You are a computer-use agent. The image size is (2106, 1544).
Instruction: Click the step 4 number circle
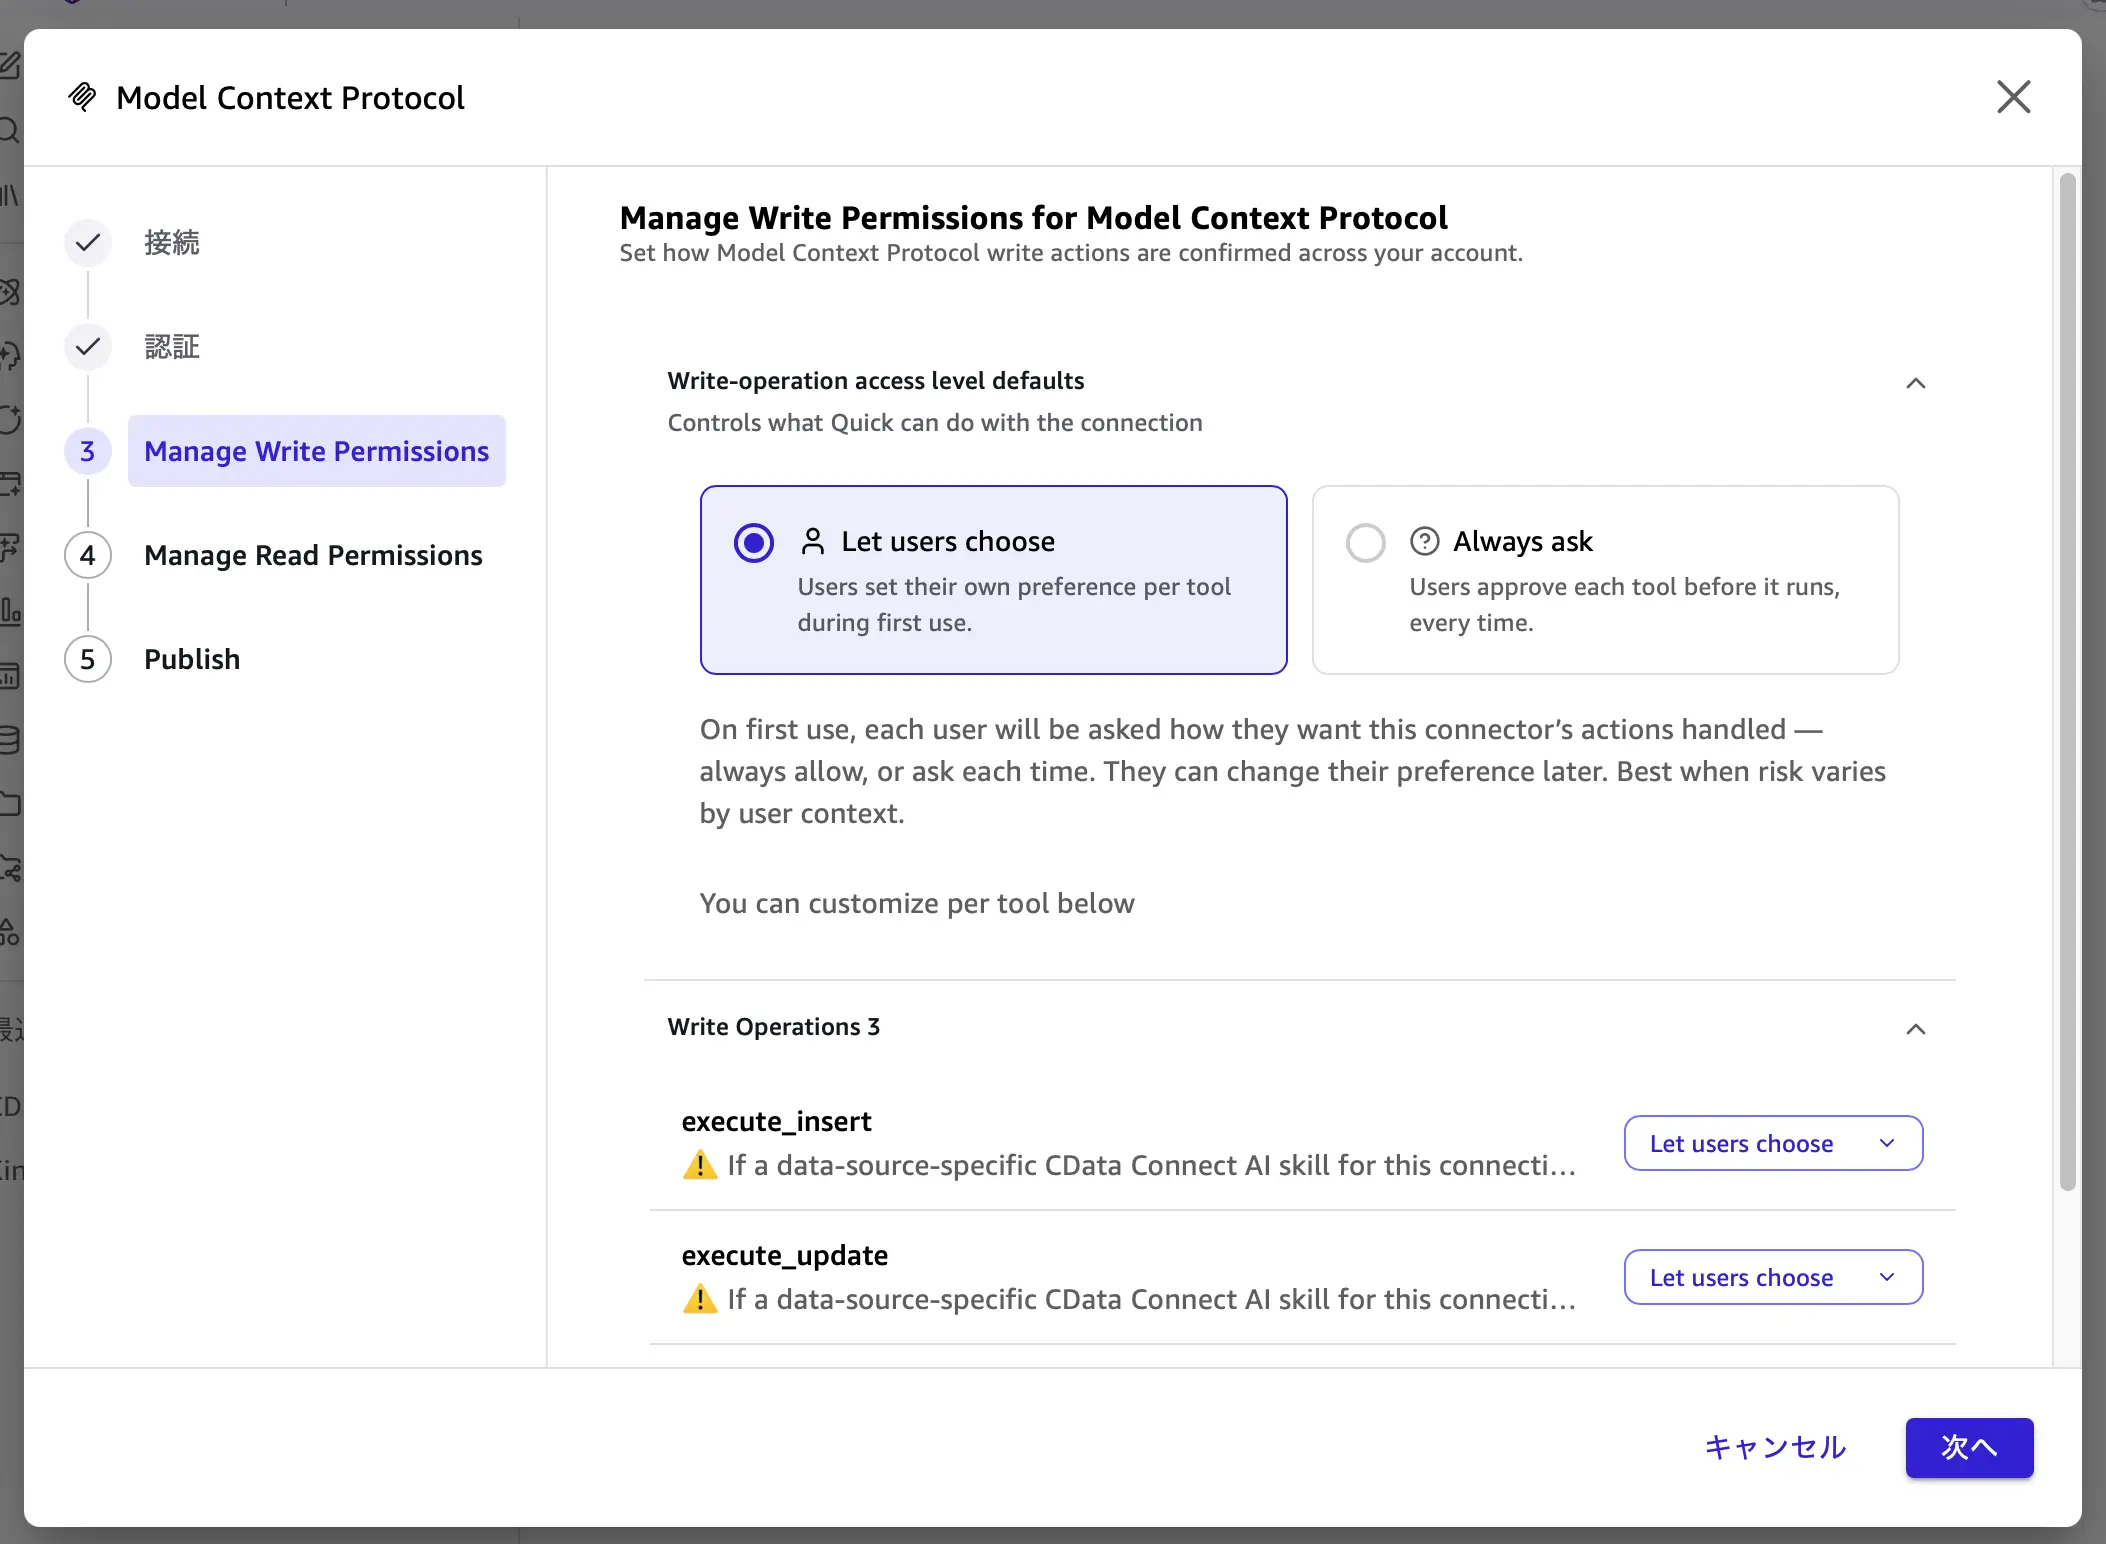point(88,555)
